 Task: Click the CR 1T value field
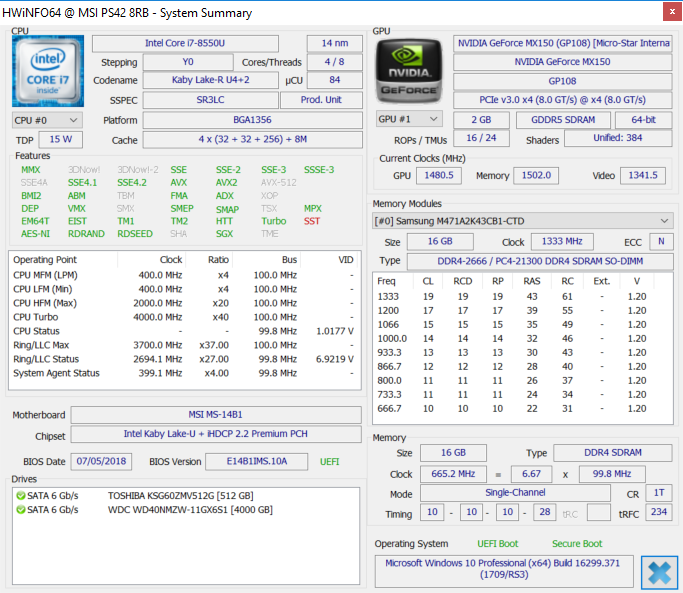pos(659,492)
